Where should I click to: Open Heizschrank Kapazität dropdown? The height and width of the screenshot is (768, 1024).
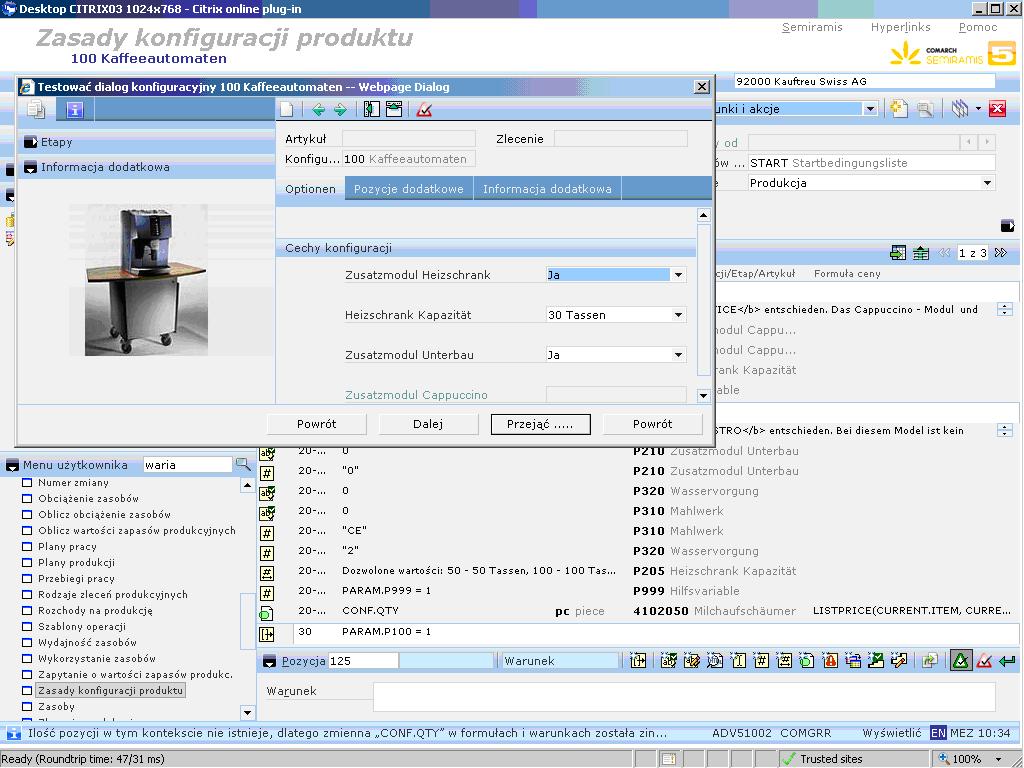[x=679, y=315]
